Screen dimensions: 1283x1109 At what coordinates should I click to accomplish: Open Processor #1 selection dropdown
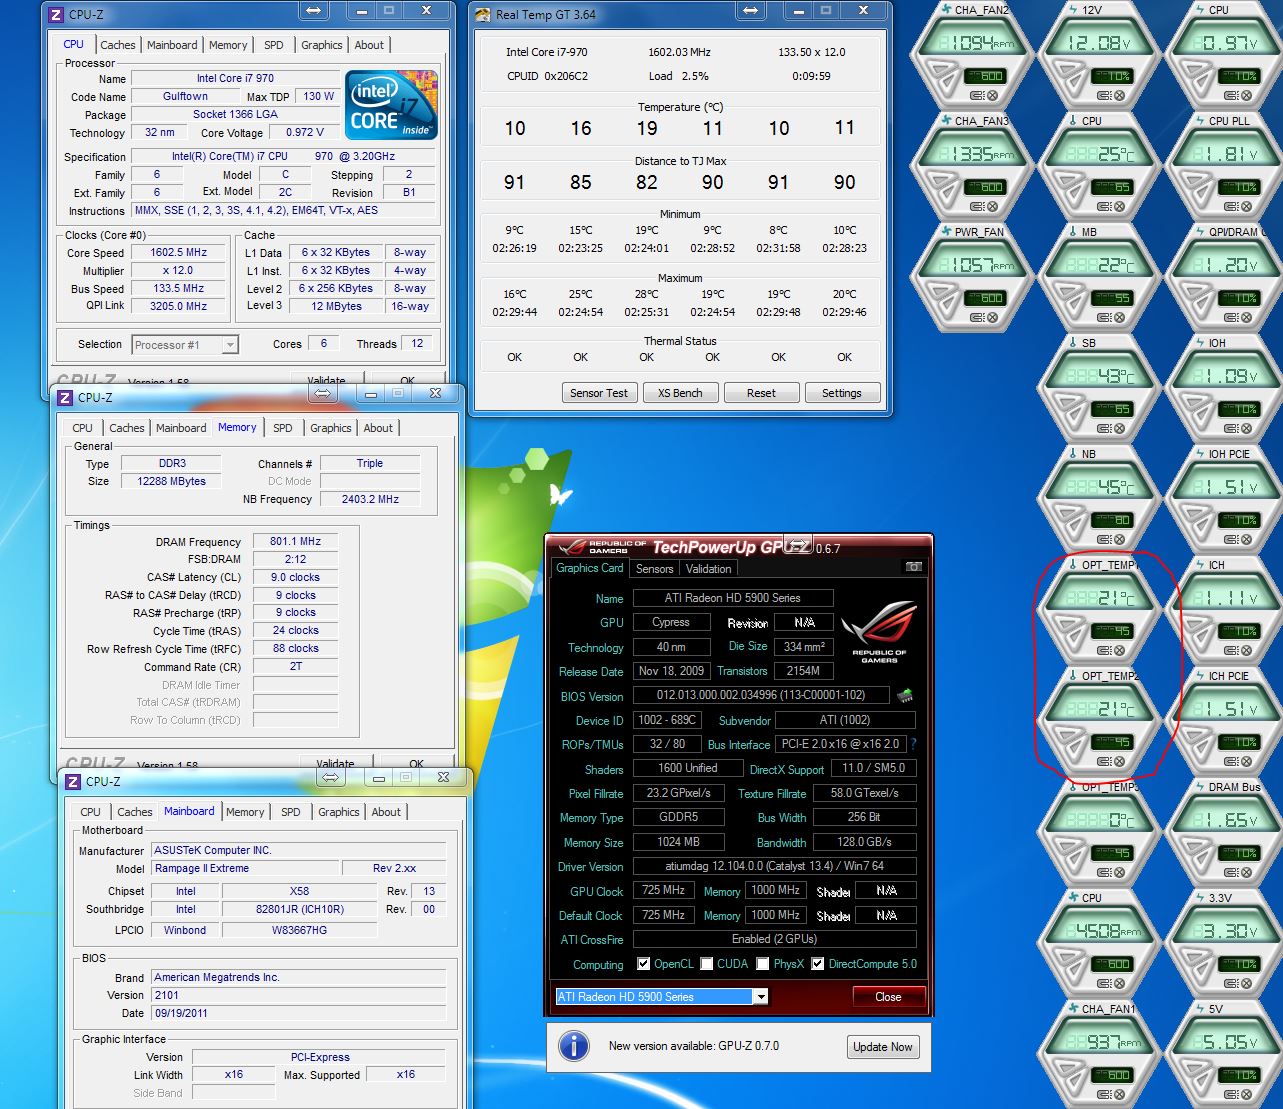230,345
